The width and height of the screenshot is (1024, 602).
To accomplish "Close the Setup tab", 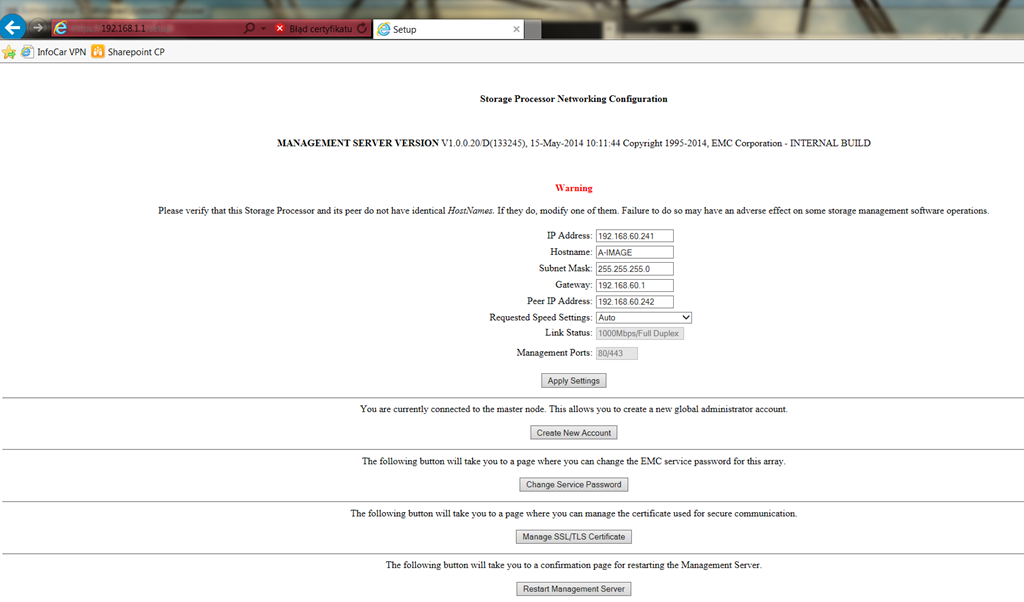I will [x=516, y=29].
